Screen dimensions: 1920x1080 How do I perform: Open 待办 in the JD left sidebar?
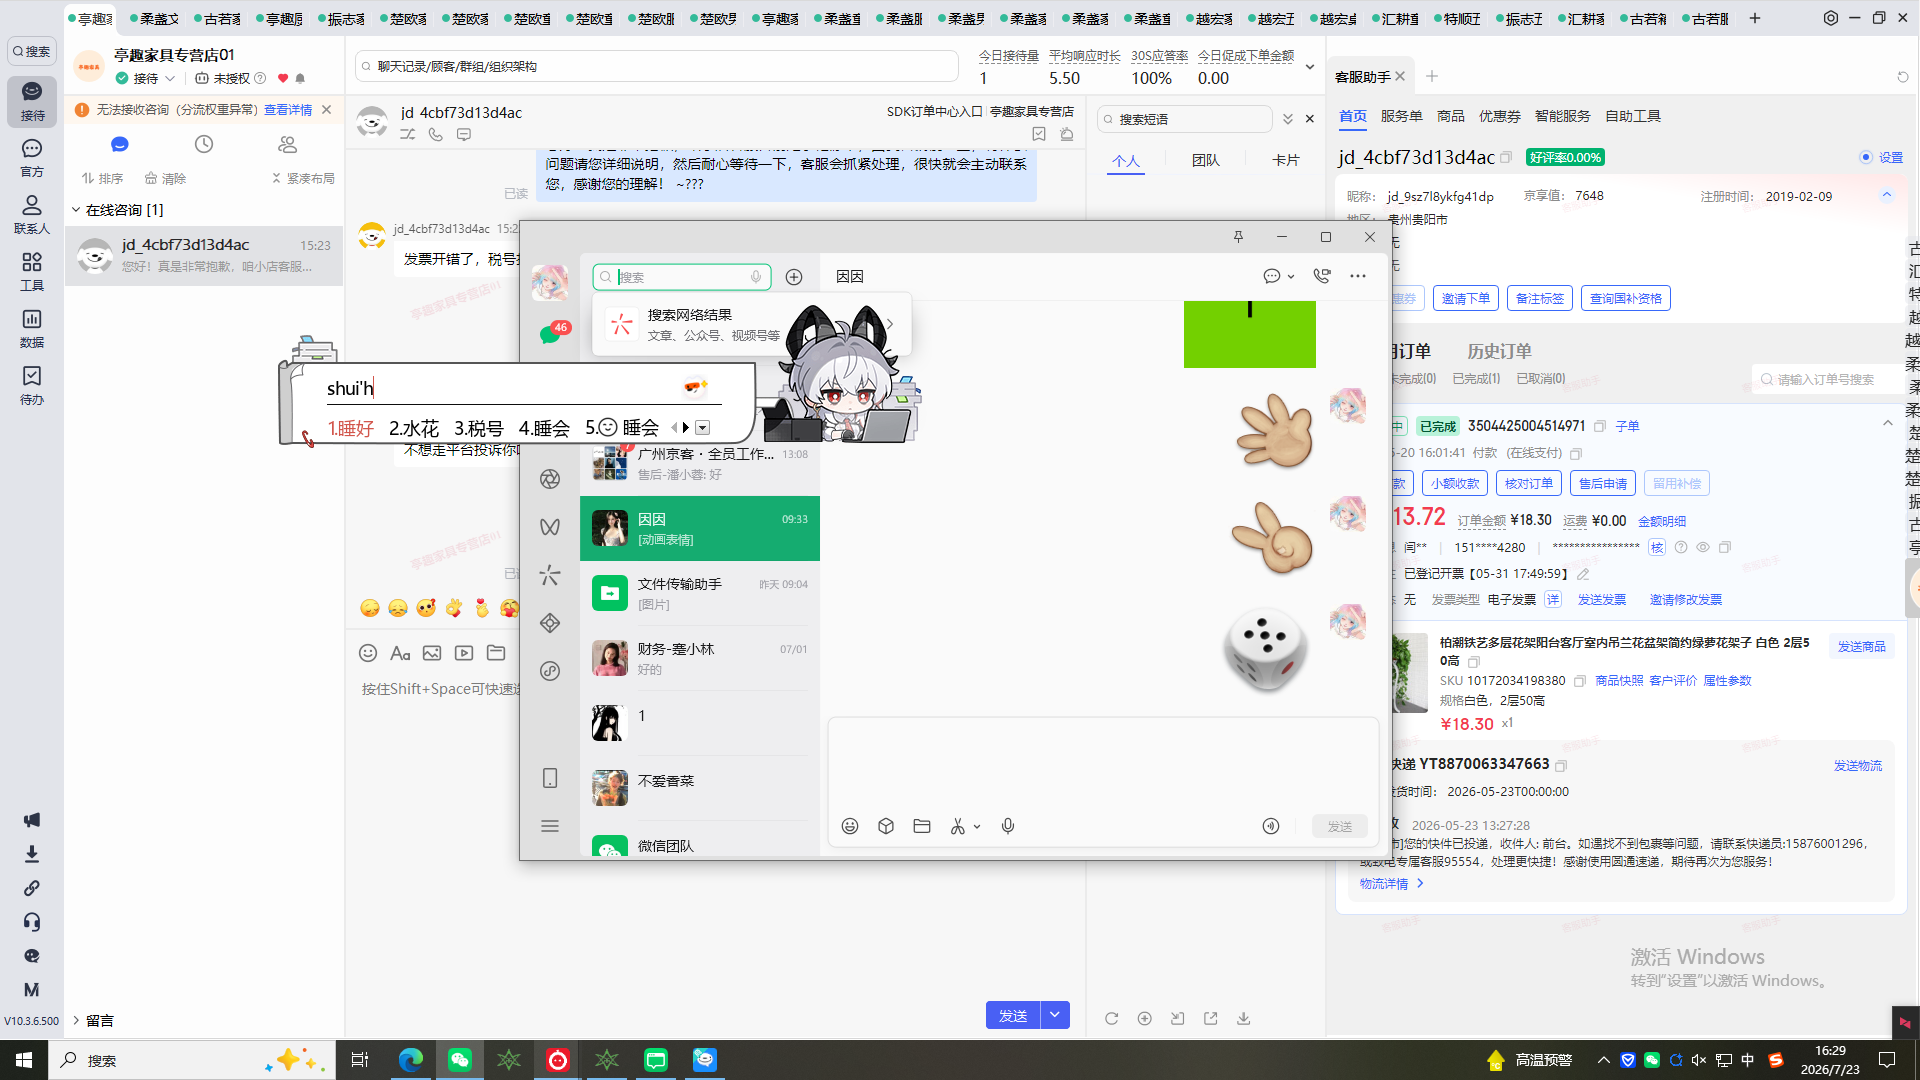(x=32, y=386)
